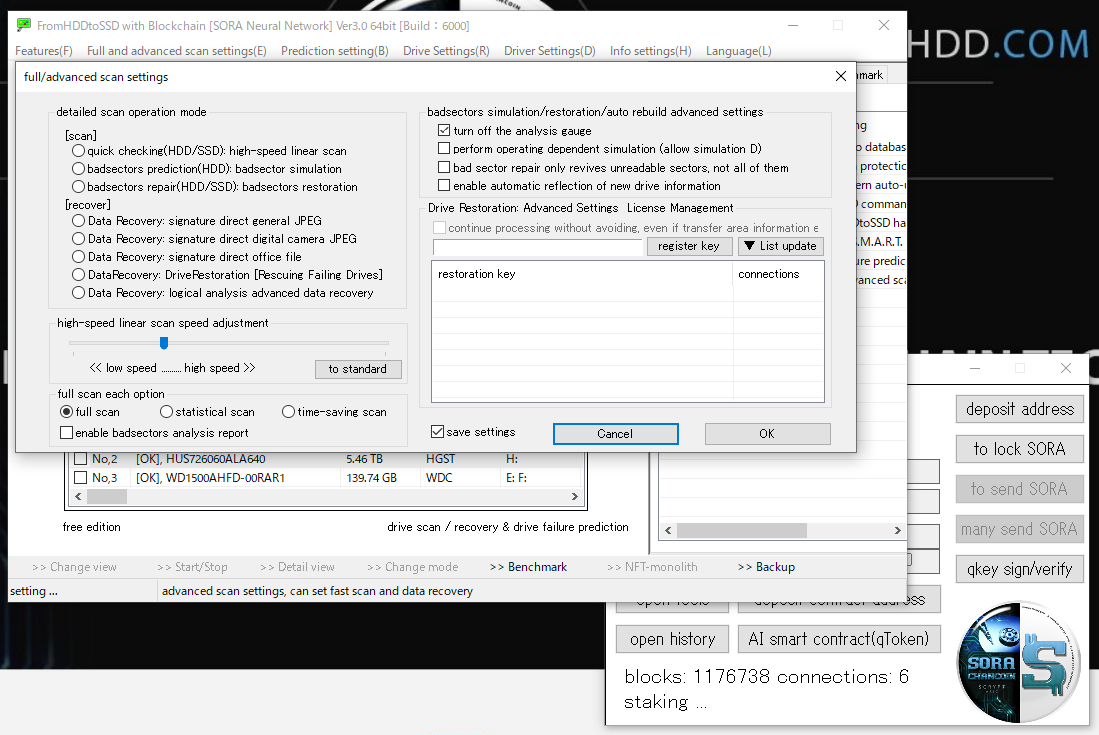Click the restoration key input field
The height and width of the screenshot is (735, 1099).
[538, 247]
